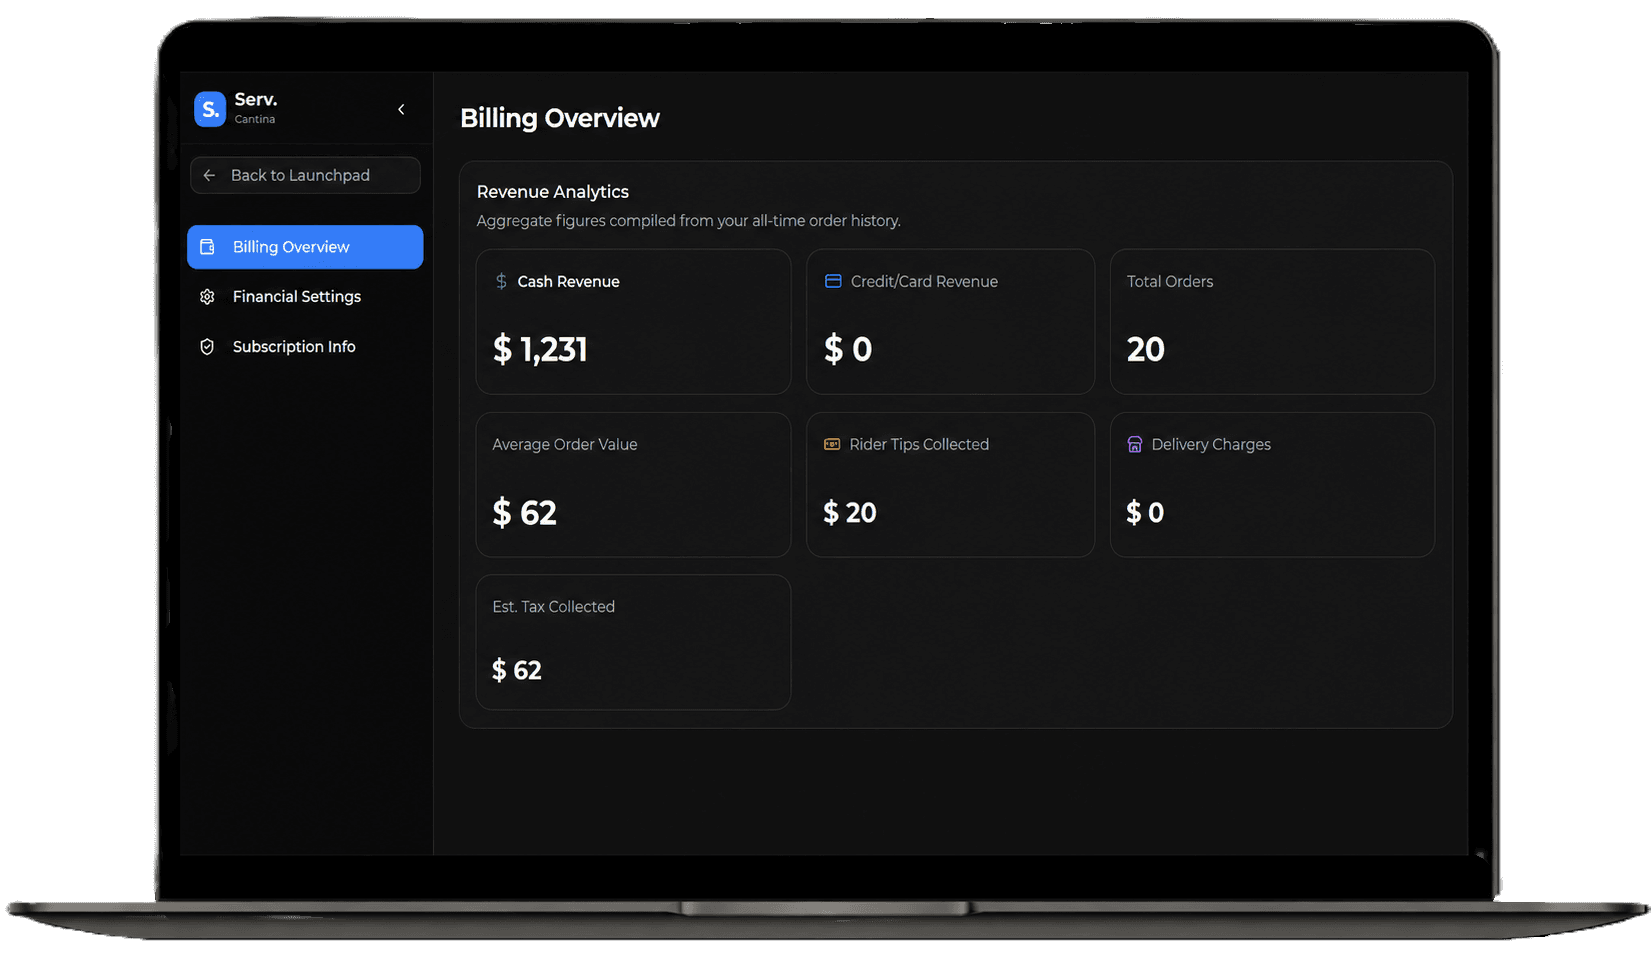The height and width of the screenshot is (953, 1651).
Task: Click the $ 20 rider tips value
Action: click(x=850, y=513)
